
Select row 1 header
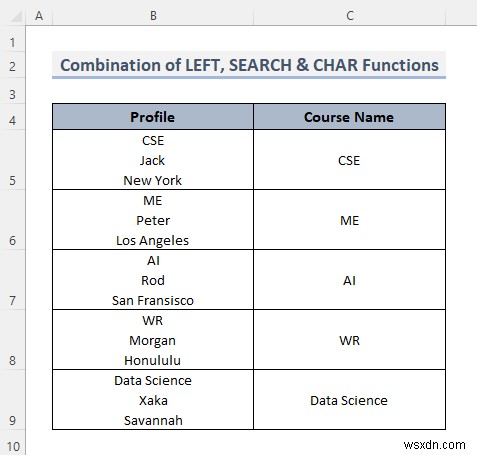[x=12, y=39]
